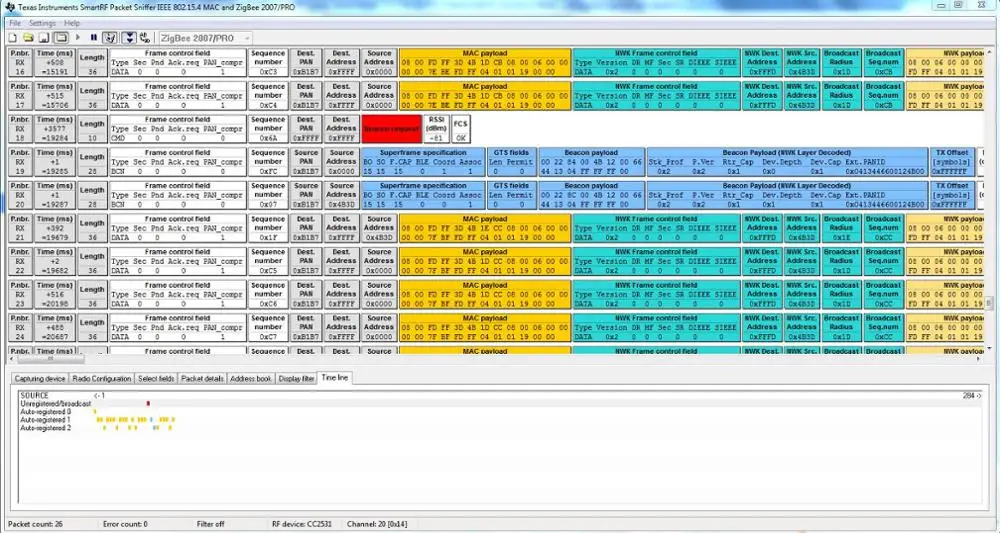This screenshot has width=1000, height=533.
Task: Select the Time line tab
Action: (x=334, y=377)
